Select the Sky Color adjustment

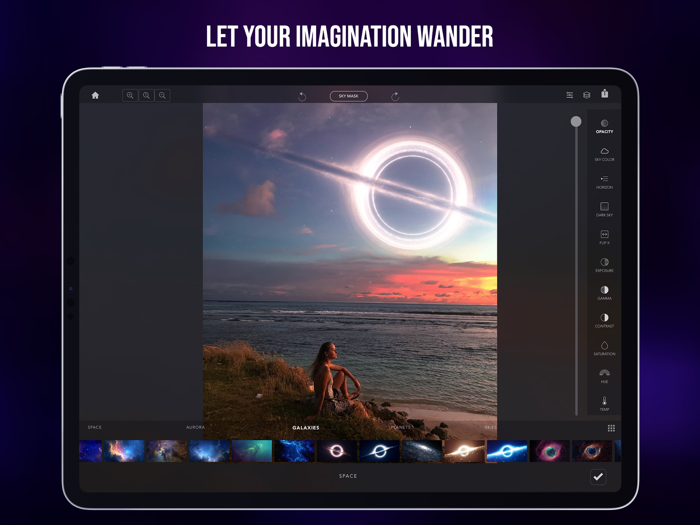click(604, 154)
